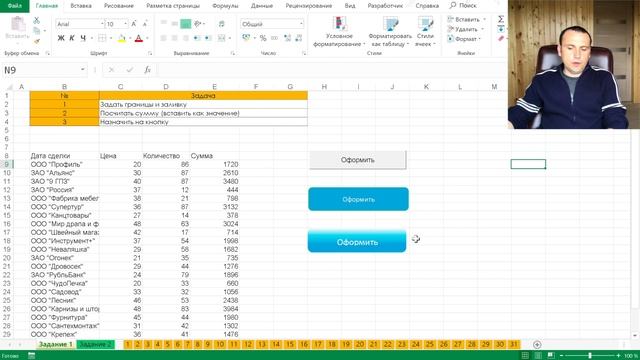The width and height of the screenshot is (640, 360).
Task: Click the zoom slider in status bar
Action: click(x=589, y=356)
